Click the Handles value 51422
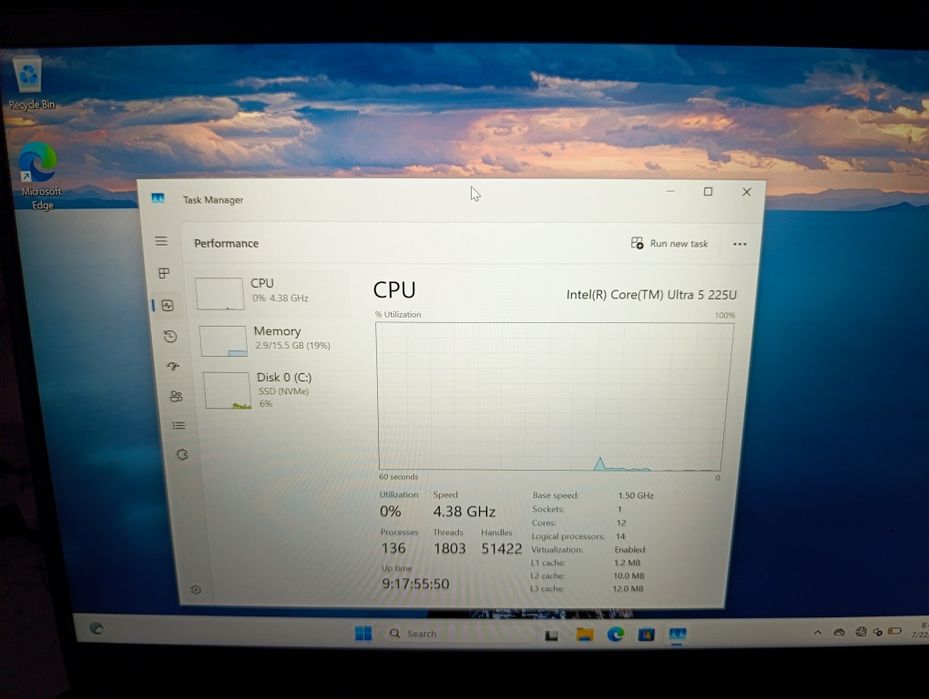 click(x=501, y=549)
